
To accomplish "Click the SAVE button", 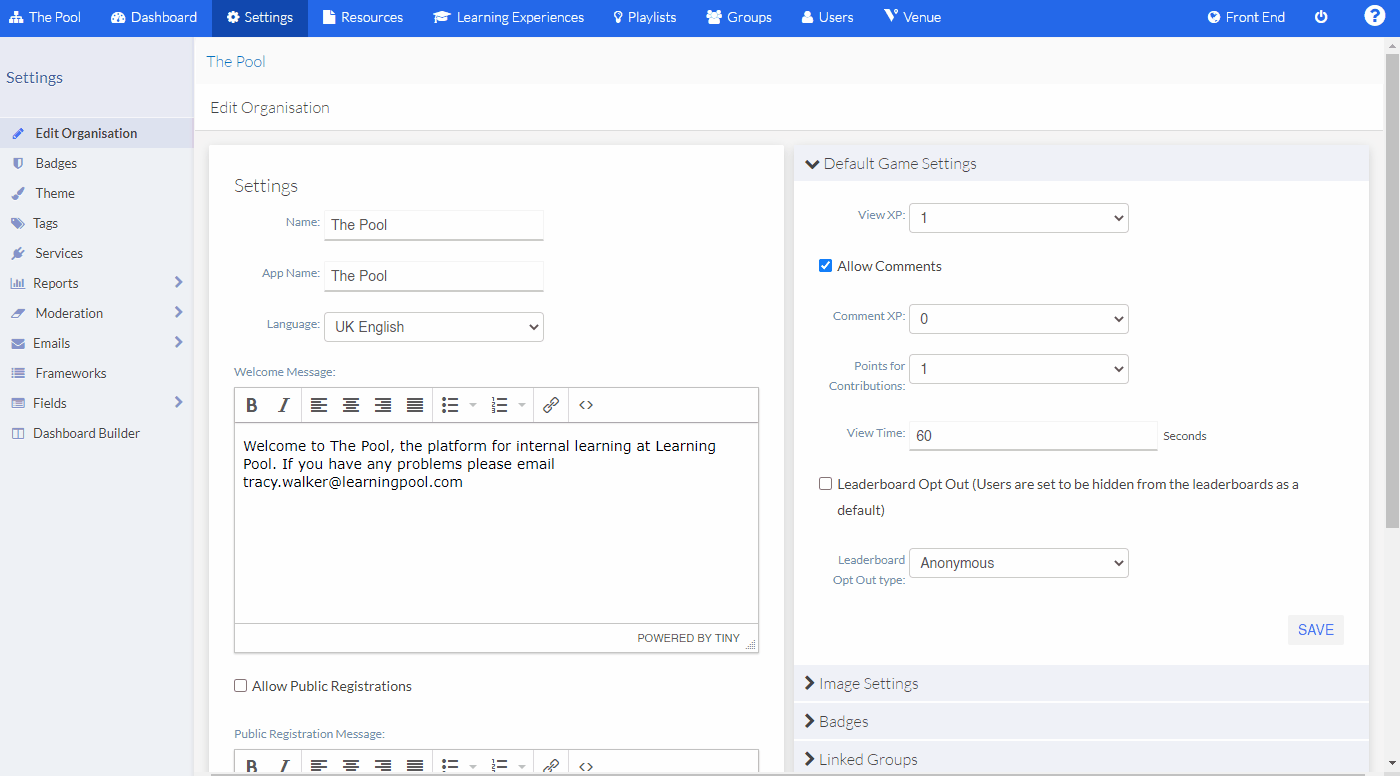I will pos(1315,629).
